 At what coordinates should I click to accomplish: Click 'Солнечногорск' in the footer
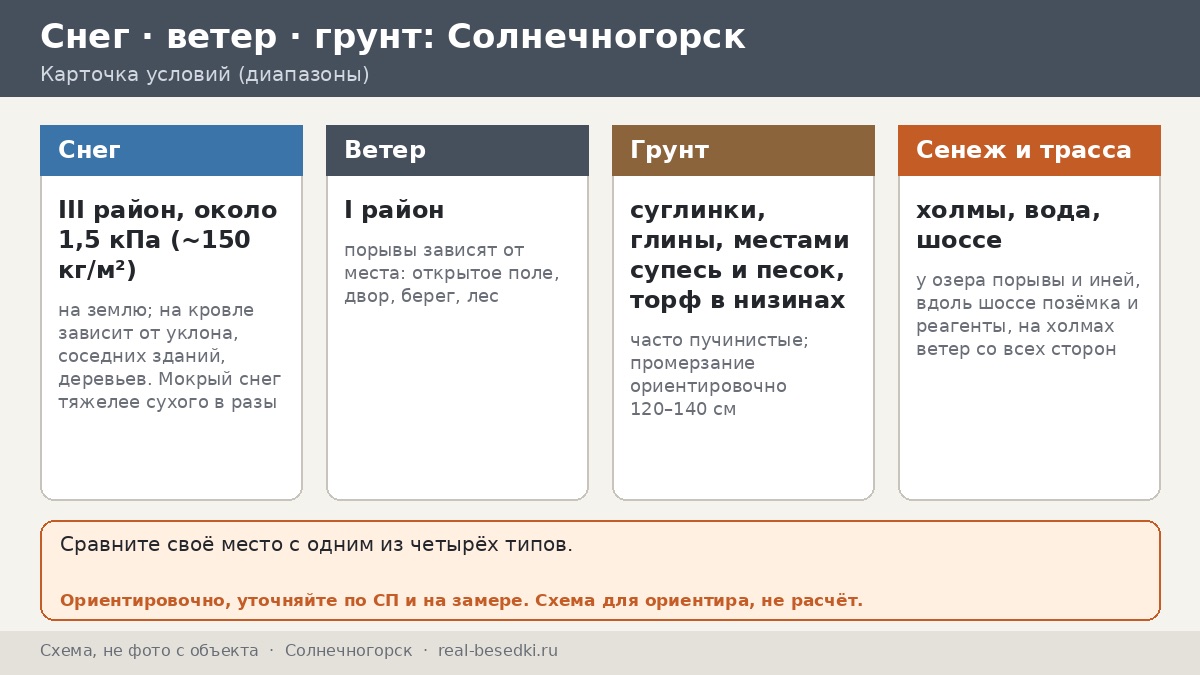click(348, 650)
